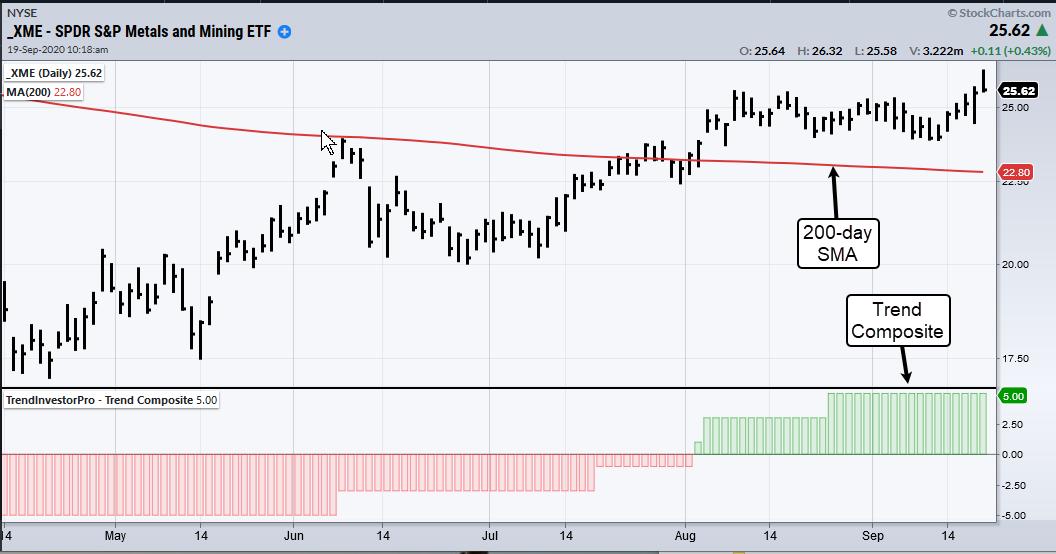The width and height of the screenshot is (1056, 554).
Task: Click the blue plus icon beside ETF title
Action: pos(285,32)
